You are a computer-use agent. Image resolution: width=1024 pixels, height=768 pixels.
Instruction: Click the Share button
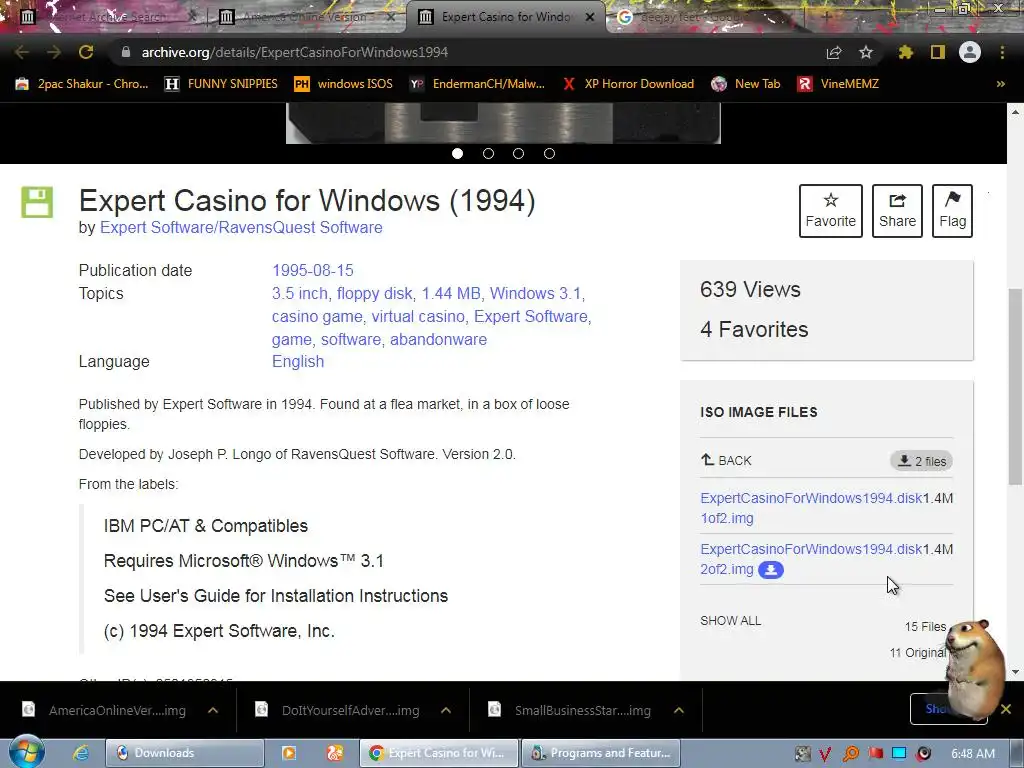897,211
